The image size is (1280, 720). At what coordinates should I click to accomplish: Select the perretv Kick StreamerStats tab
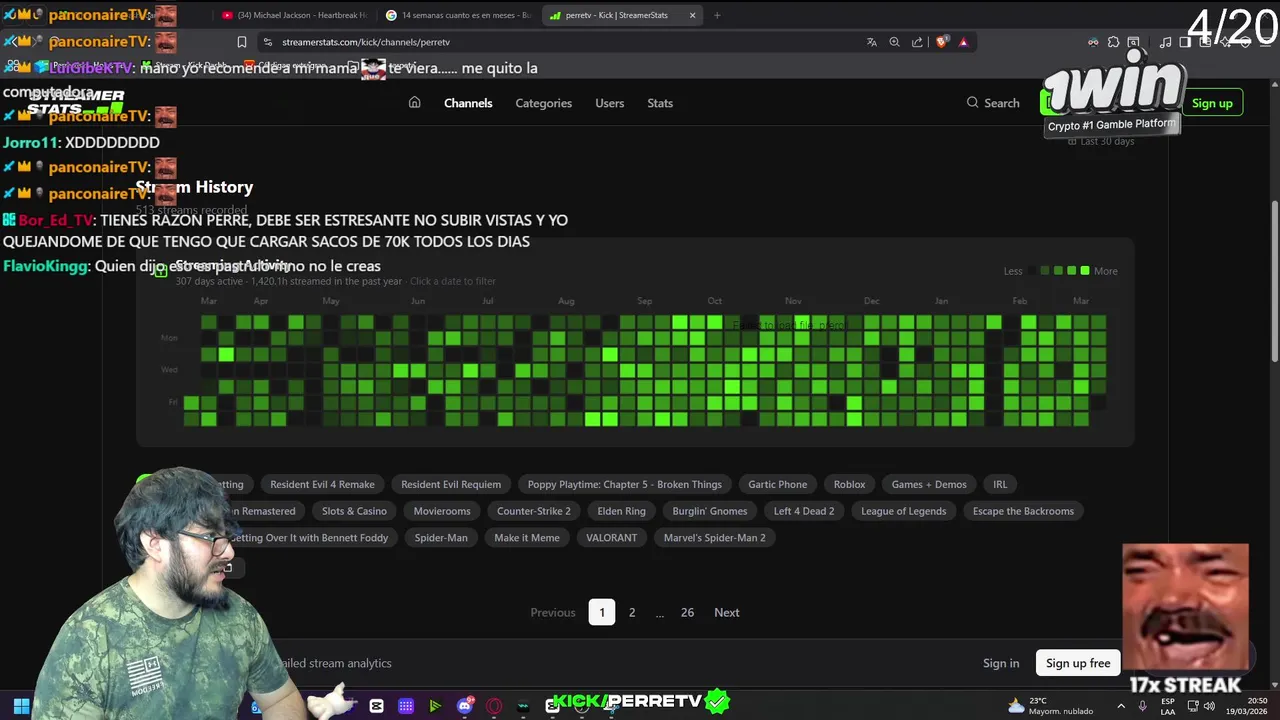coord(622,15)
